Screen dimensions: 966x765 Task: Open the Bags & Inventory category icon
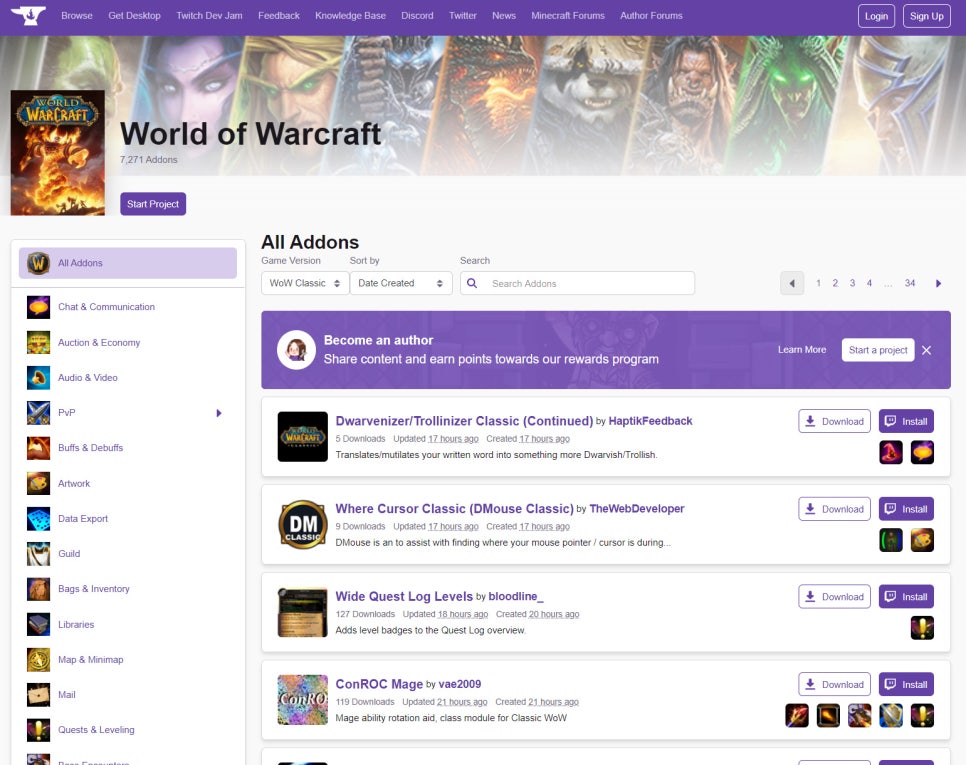pos(38,589)
